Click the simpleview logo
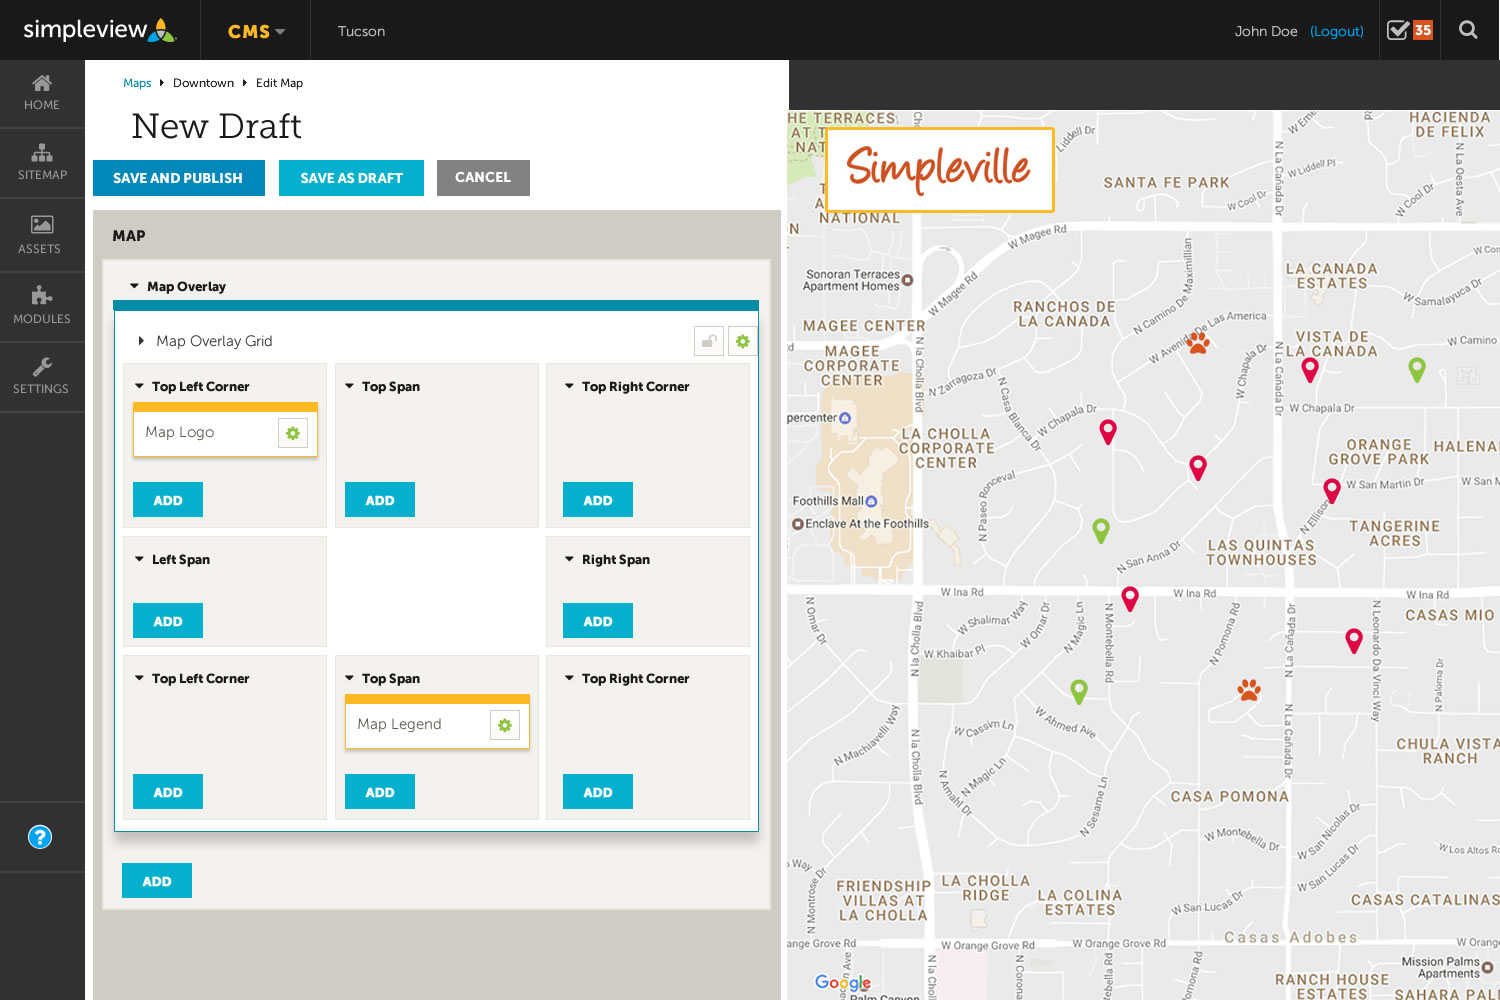Viewport: 1500px width, 1000px height. point(100,30)
